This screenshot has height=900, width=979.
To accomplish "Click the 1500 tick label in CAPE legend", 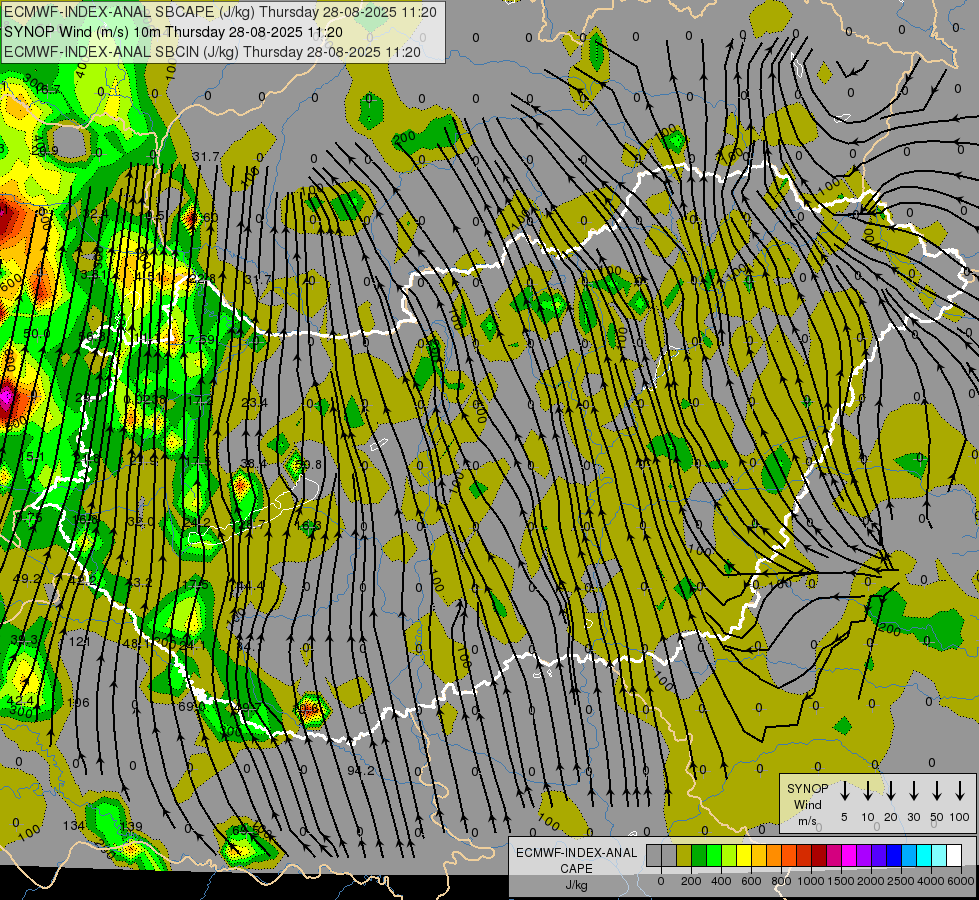I will click(x=841, y=881).
